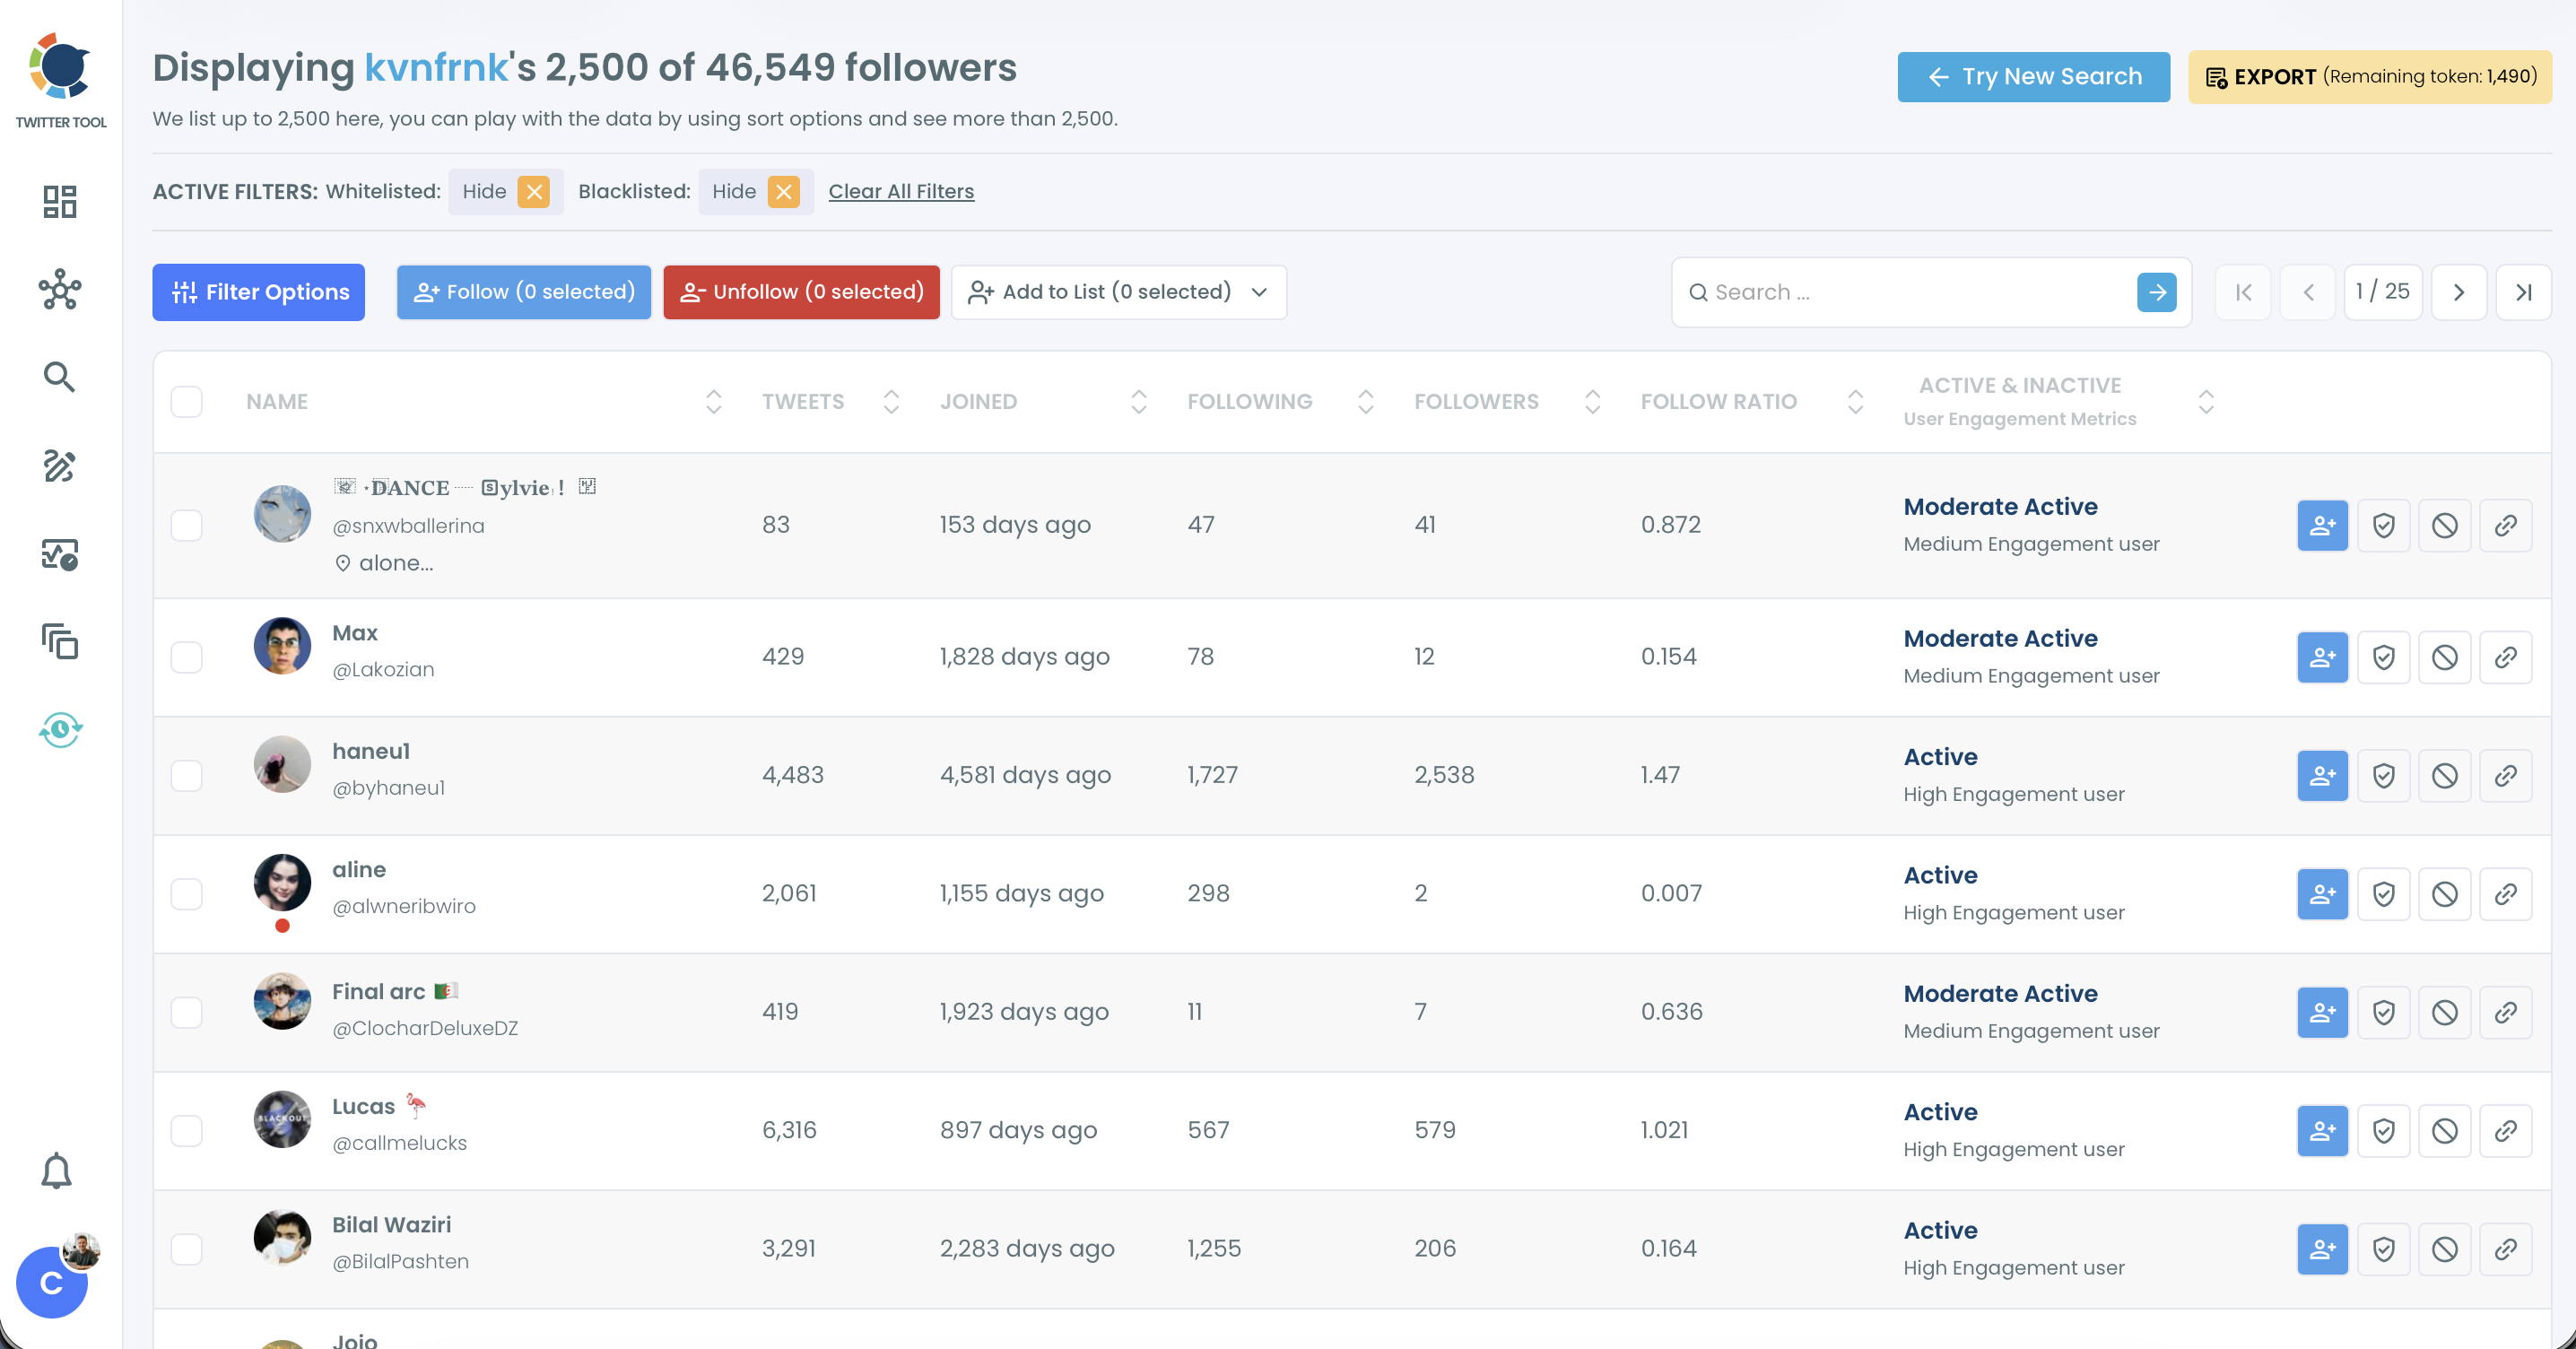Select the Max @Lakozian row checkbox
Viewport: 2576px width, 1349px height.
(186, 657)
